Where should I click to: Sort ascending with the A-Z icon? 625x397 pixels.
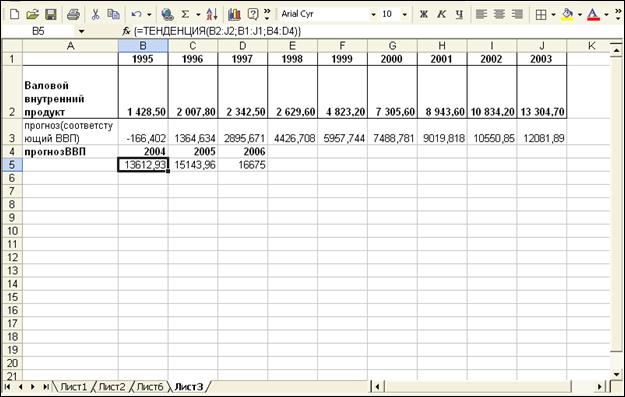coord(212,15)
